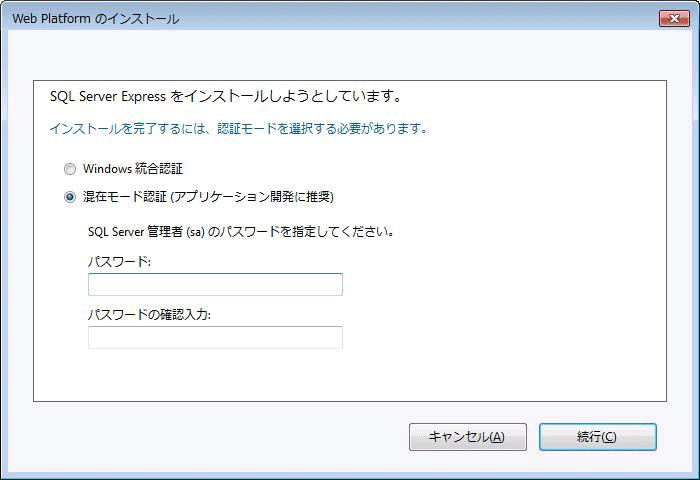This screenshot has height=480, width=700.
Task: Focus the パスワード input field
Action: pos(215,284)
